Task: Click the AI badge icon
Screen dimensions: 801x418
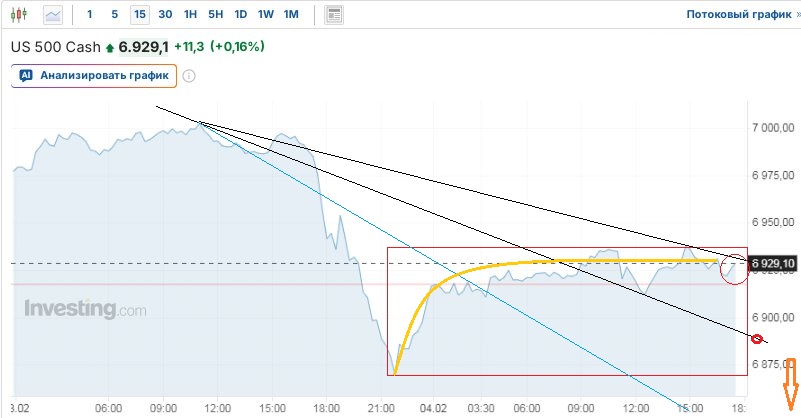Action: [26, 75]
